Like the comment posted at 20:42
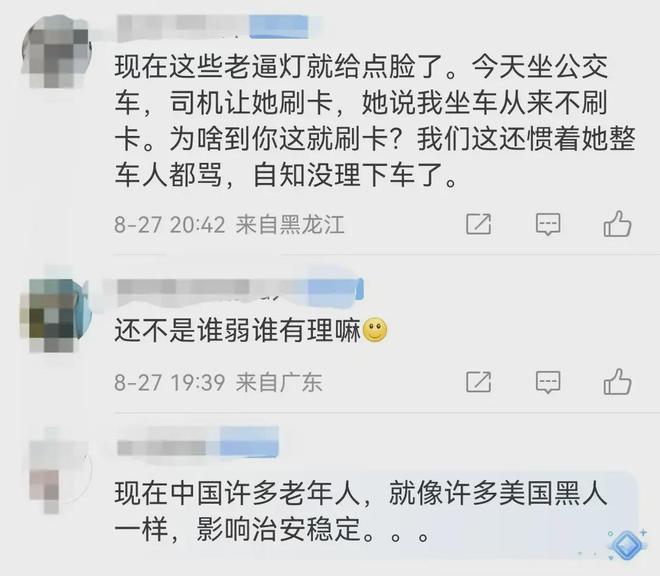The width and height of the screenshot is (660, 576). pyautogui.click(x=617, y=223)
